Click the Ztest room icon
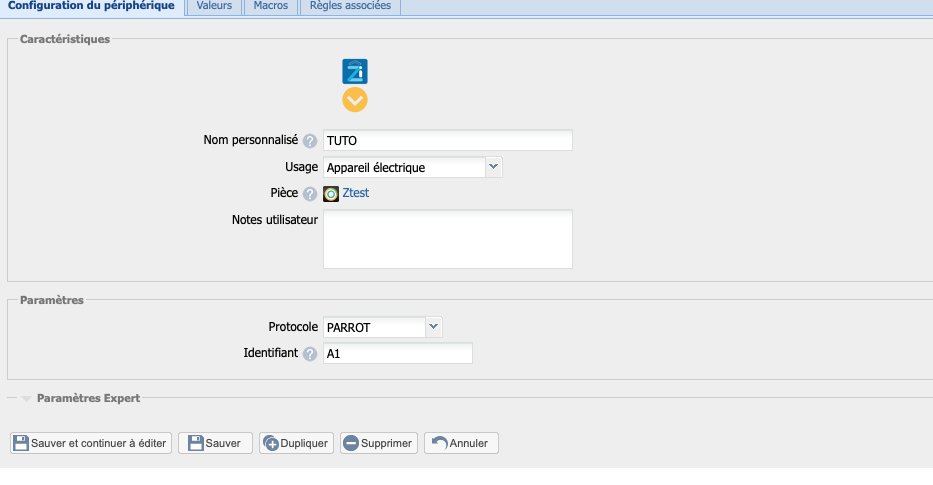The height and width of the screenshot is (485, 933). (331, 194)
